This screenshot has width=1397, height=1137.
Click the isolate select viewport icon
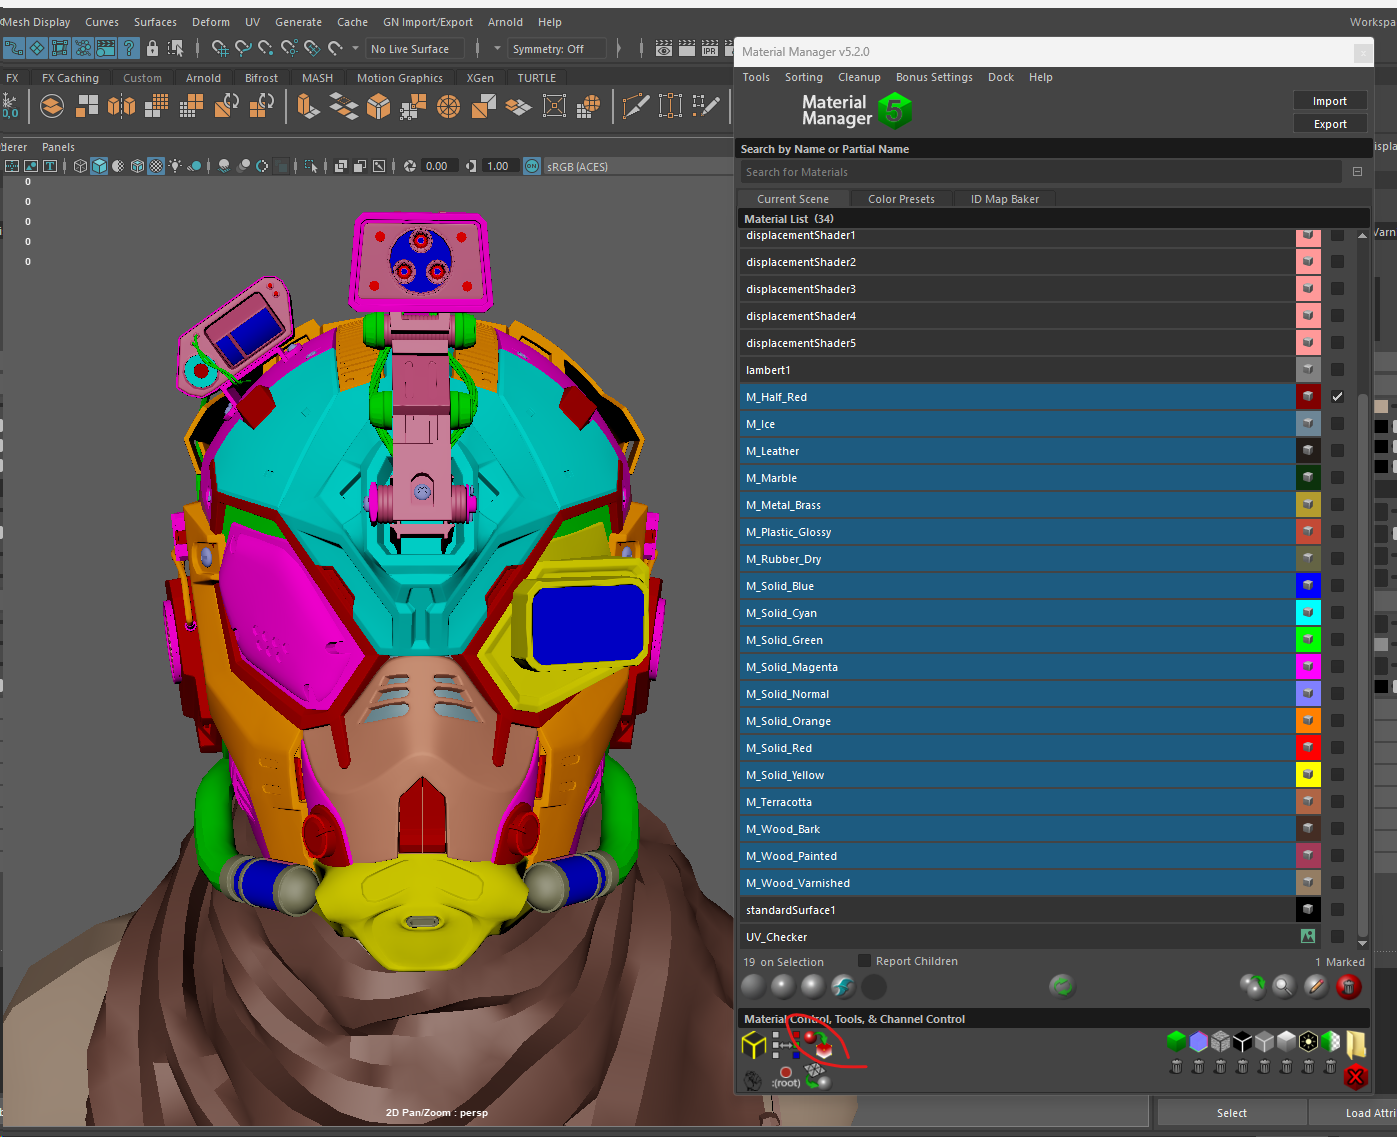point(310,166)
